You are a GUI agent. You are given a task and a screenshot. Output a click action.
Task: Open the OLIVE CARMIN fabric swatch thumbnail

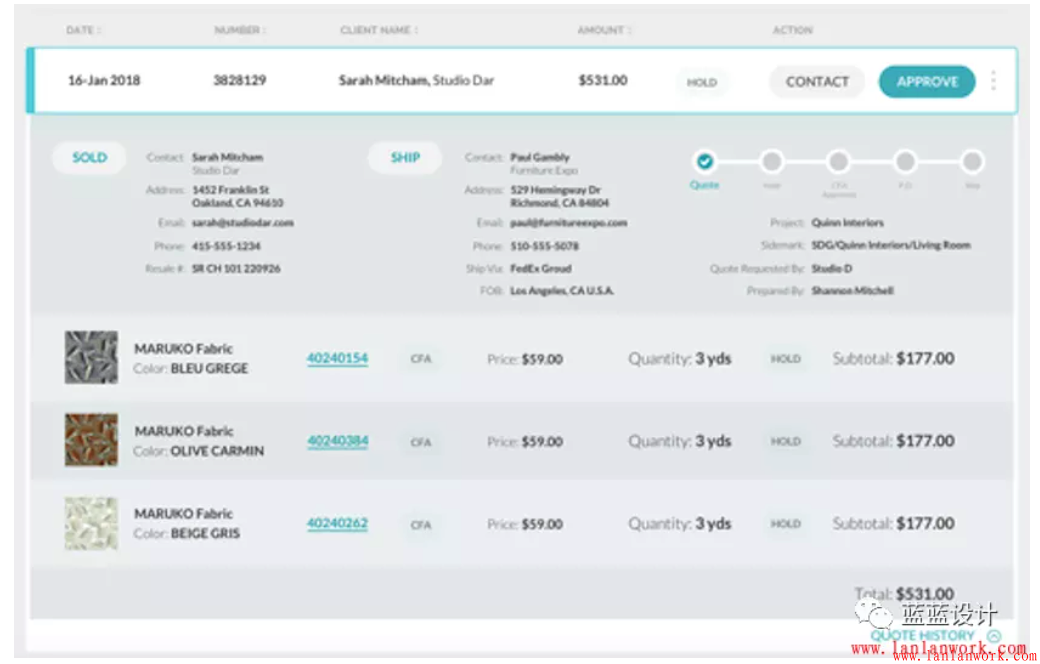[91, 440]
